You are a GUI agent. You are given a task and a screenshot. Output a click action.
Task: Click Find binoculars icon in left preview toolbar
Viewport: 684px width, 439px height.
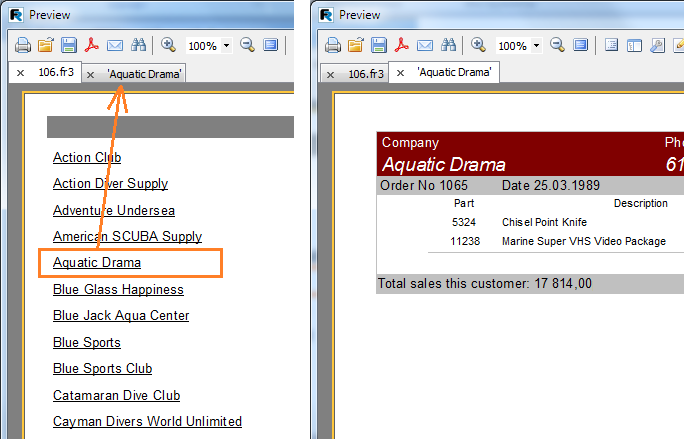point(138,45)
